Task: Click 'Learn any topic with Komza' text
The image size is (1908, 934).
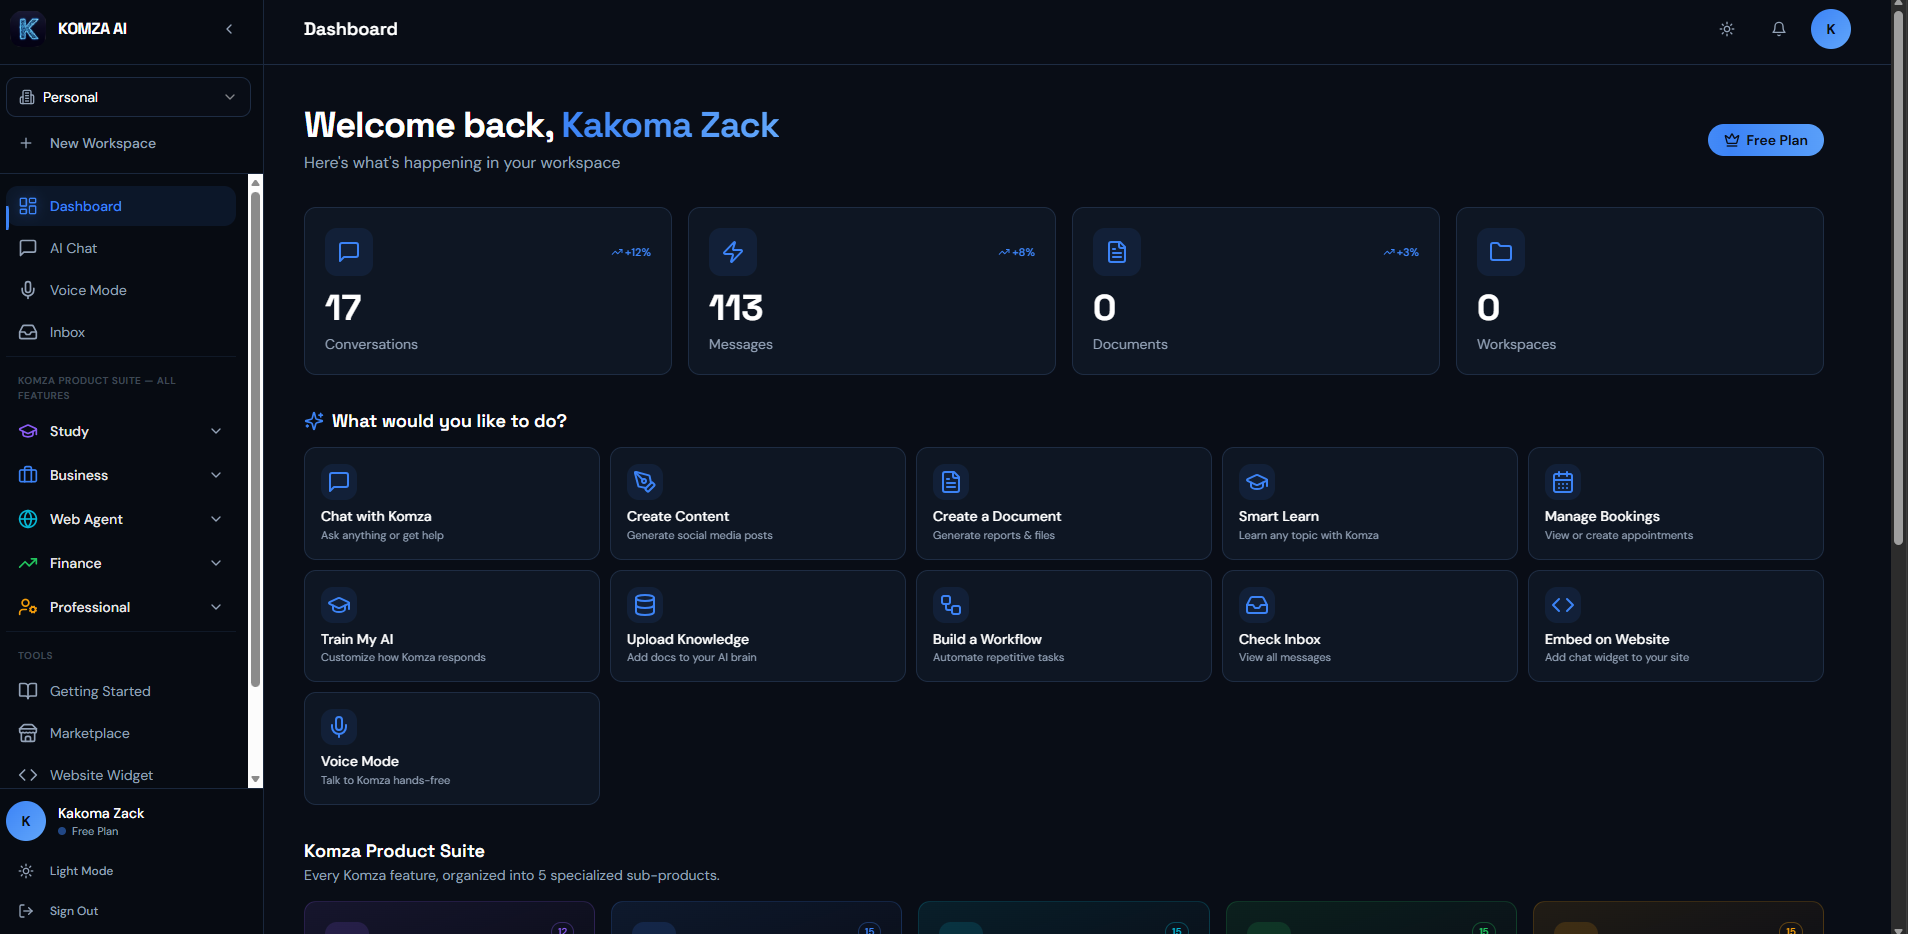Action: (x=1309, y=536)
